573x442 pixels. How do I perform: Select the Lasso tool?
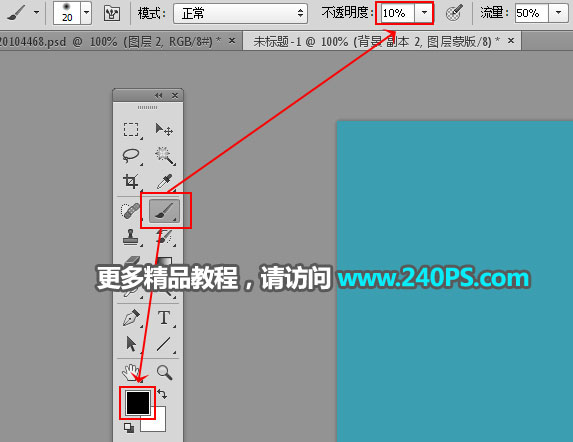tap(131, 156)
